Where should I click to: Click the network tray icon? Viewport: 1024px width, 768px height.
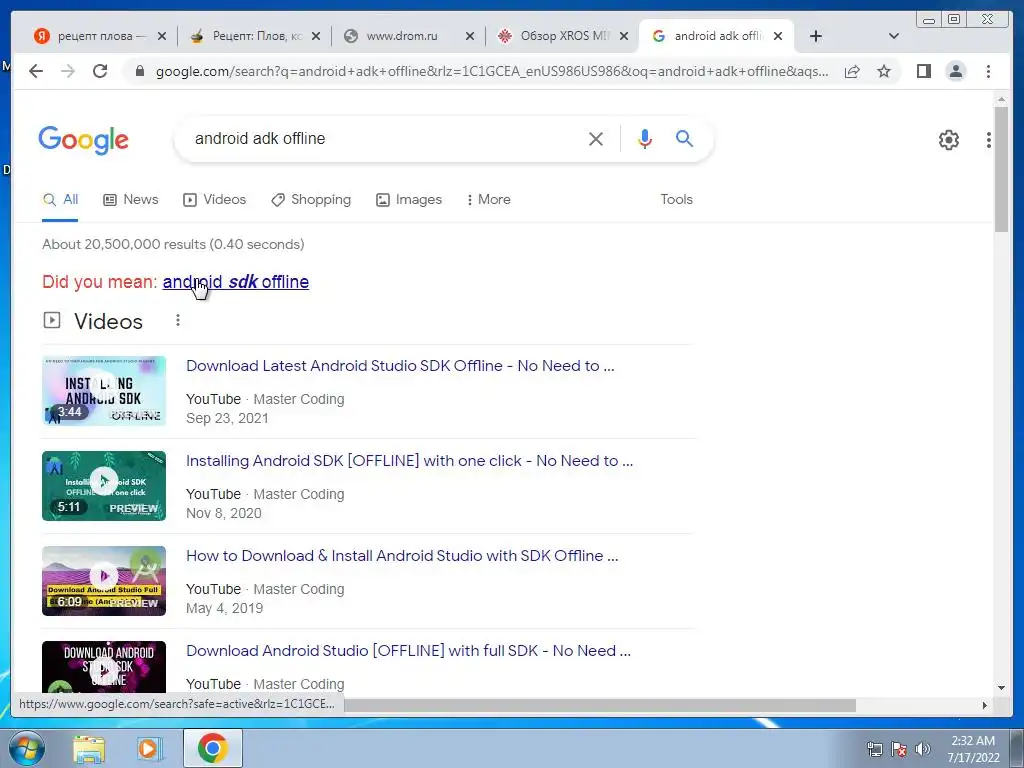tap(874, 749)
